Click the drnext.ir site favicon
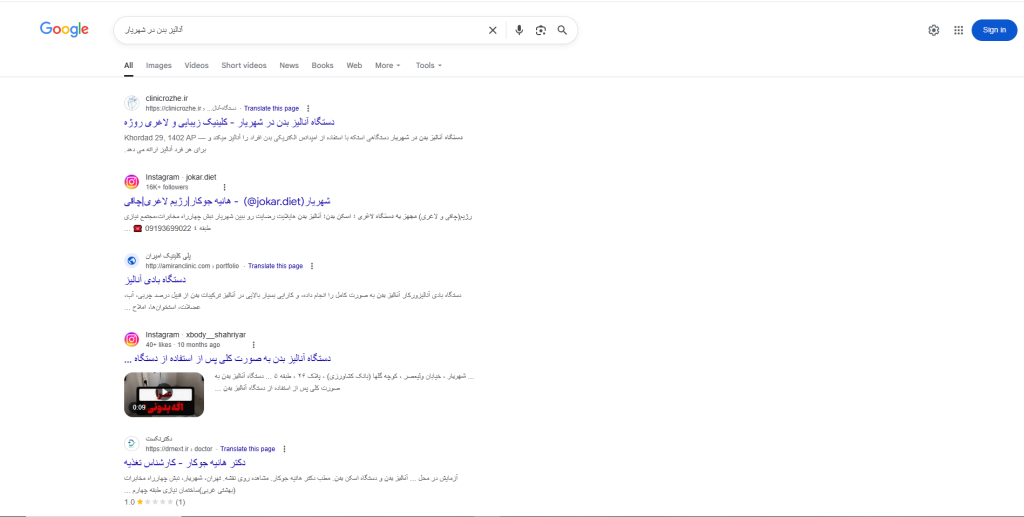Screen dimensions: 1024x517 point(132,444)
